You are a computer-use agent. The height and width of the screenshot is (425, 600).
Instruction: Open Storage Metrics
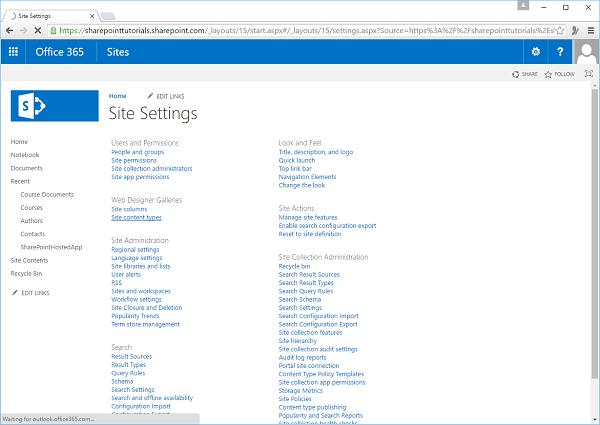(x=300, y=391)
